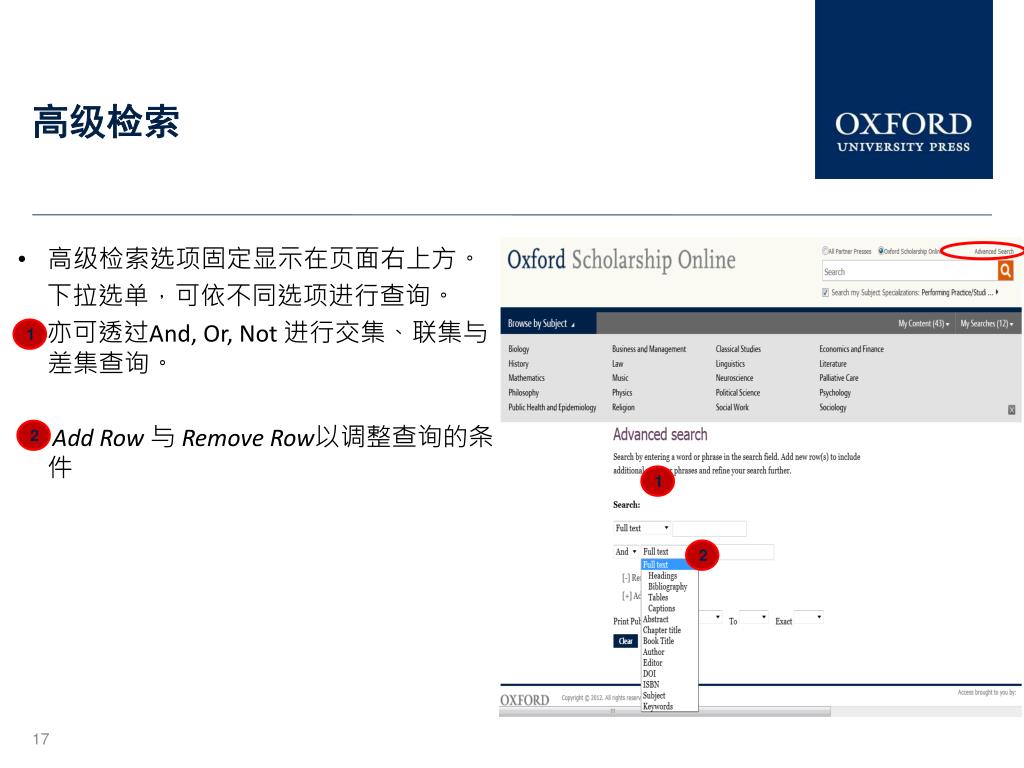The image size is (1024, 768).
Task: Open the Literature subject link
Action: click(x=833, y=364)
